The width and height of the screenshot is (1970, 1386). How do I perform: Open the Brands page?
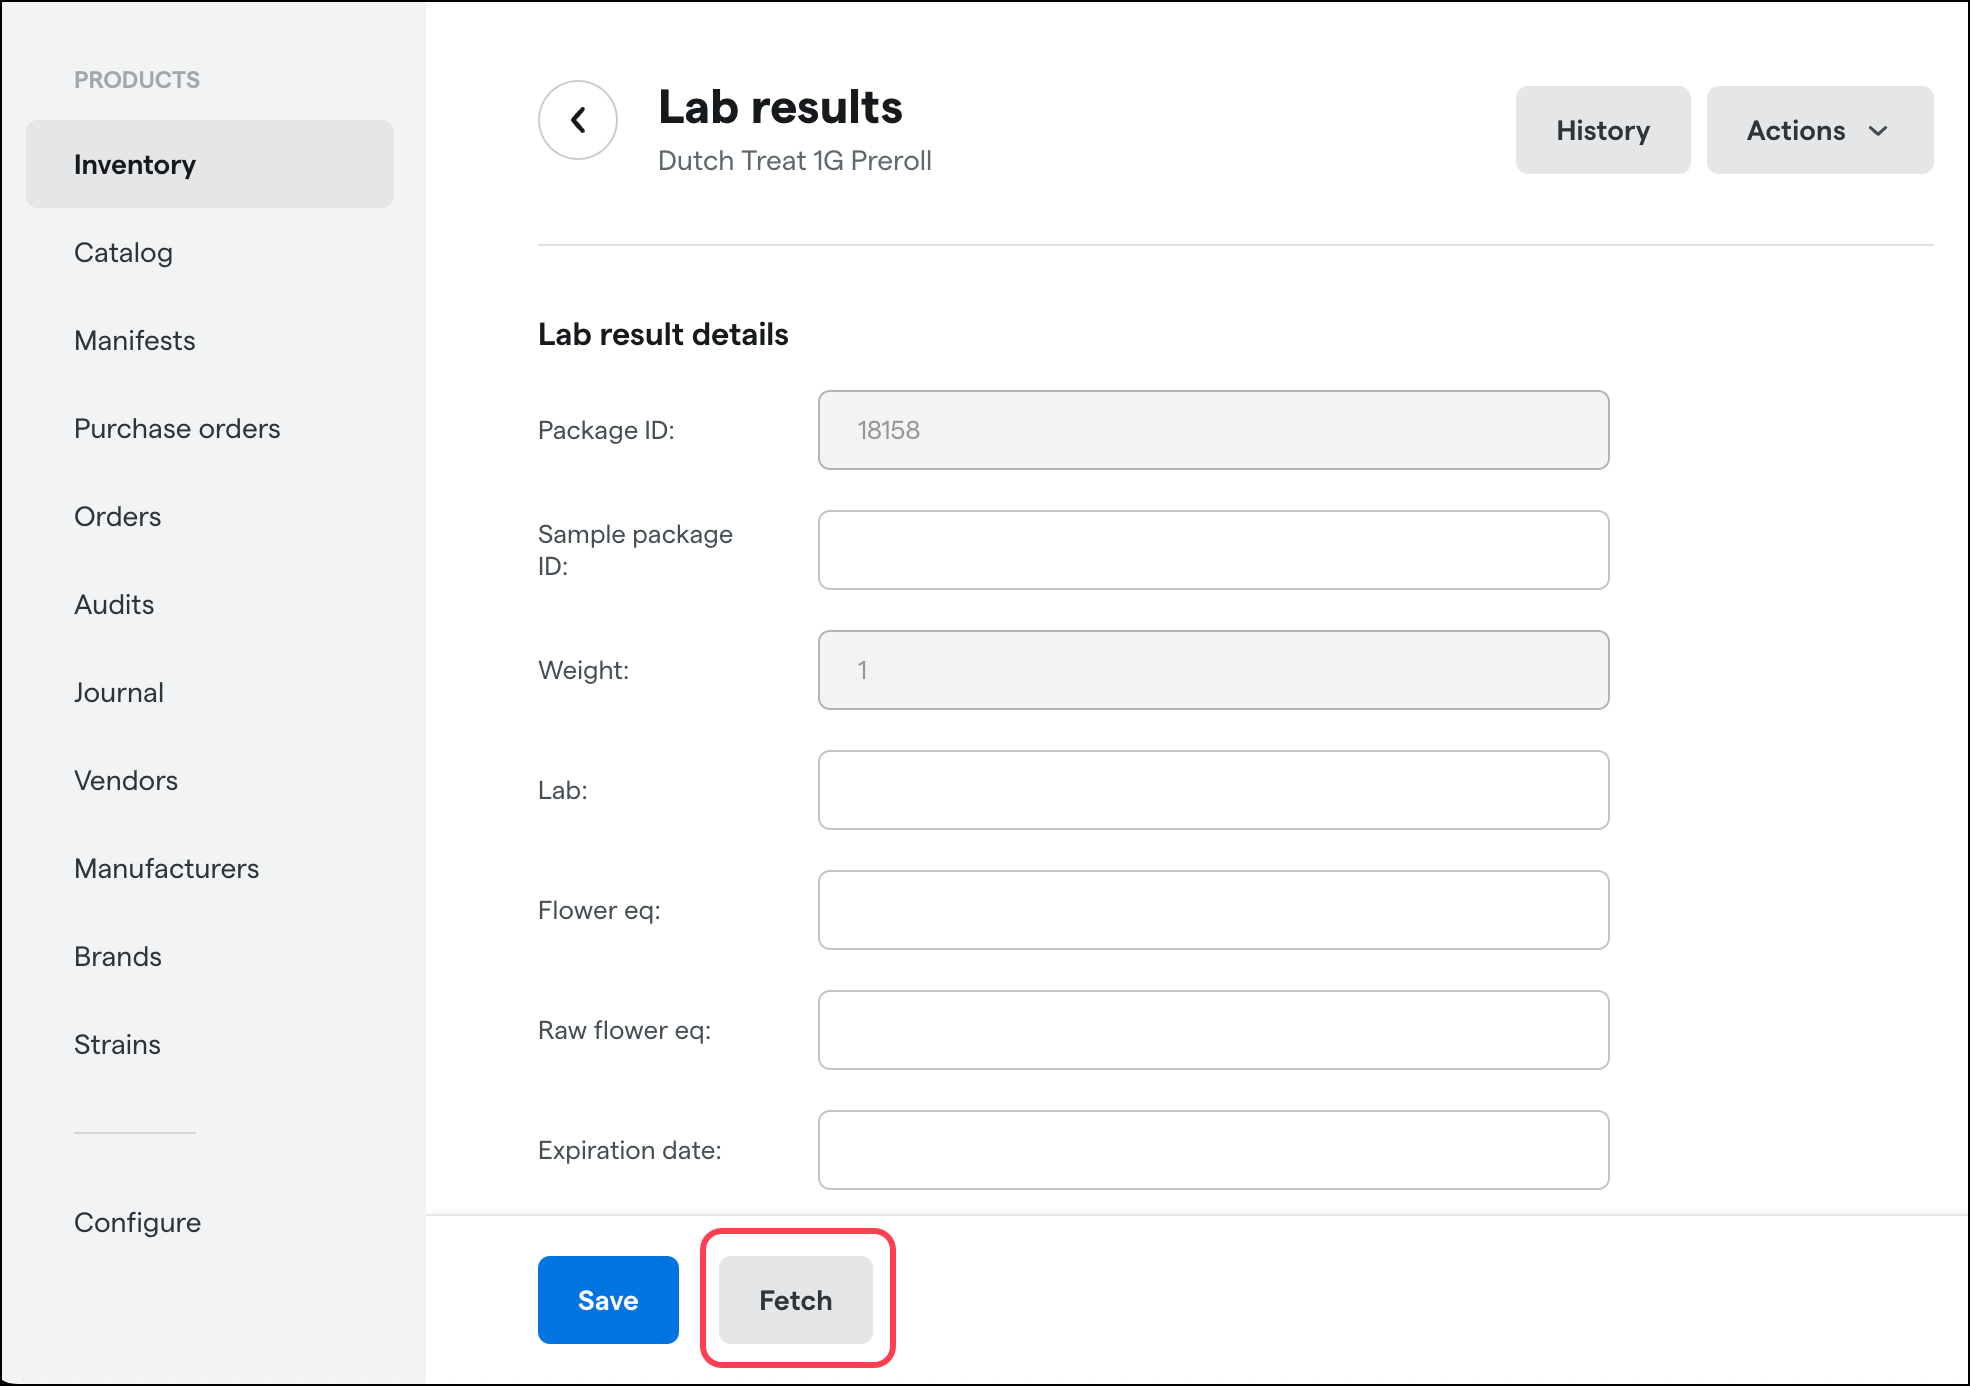click(x=117, y=956)
